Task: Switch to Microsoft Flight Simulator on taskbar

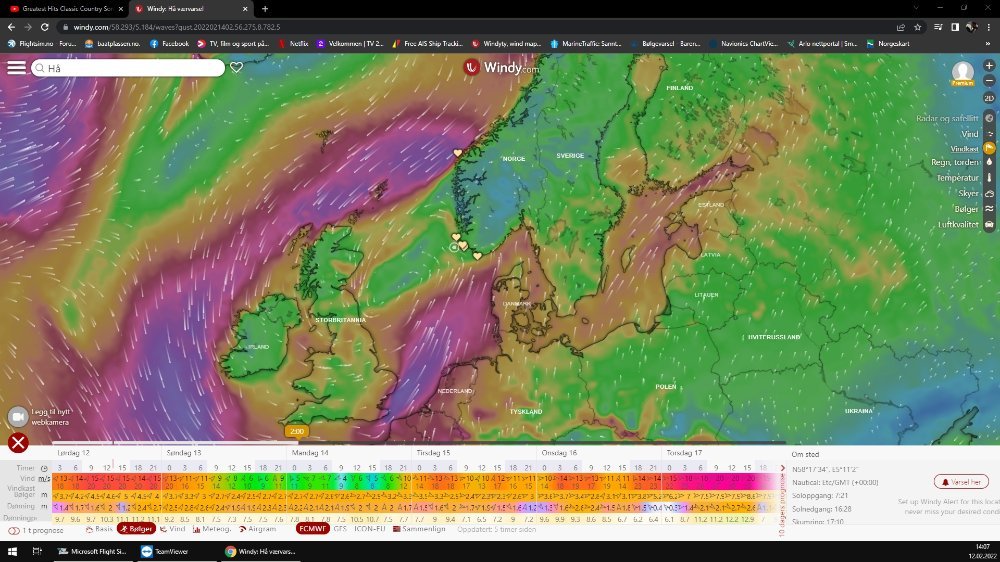Action: click(92, 551)
